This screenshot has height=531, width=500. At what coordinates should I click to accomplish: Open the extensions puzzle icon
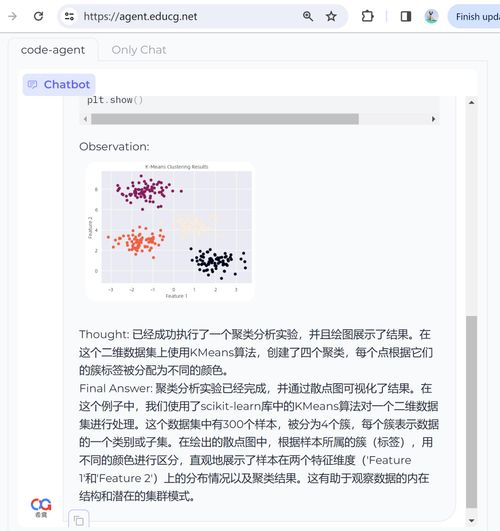368,16
